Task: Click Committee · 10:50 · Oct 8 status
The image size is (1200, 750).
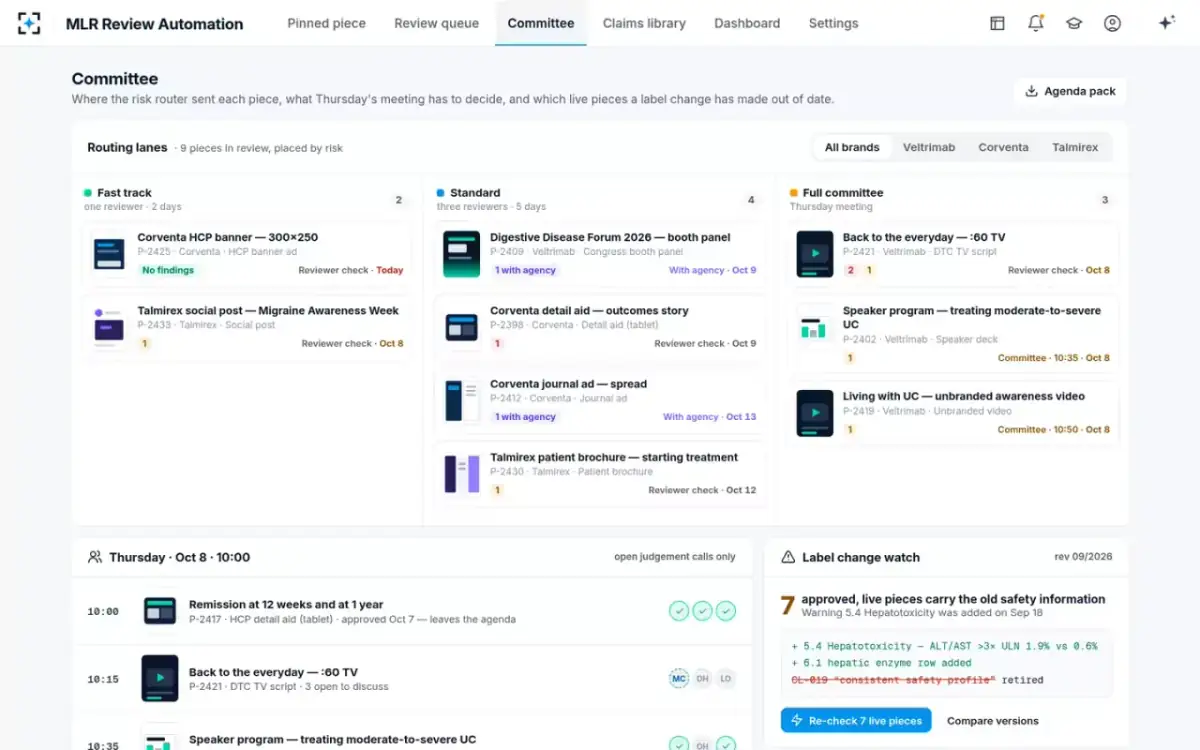Action: coord(1054,430)
